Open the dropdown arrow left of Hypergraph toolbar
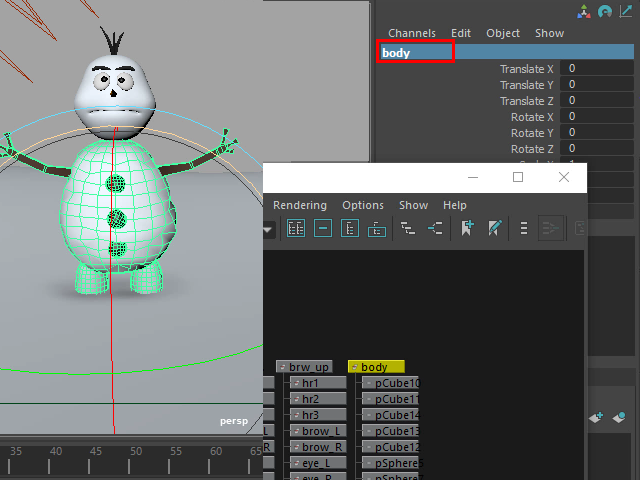The image size is (640, 480). point(269,229)
